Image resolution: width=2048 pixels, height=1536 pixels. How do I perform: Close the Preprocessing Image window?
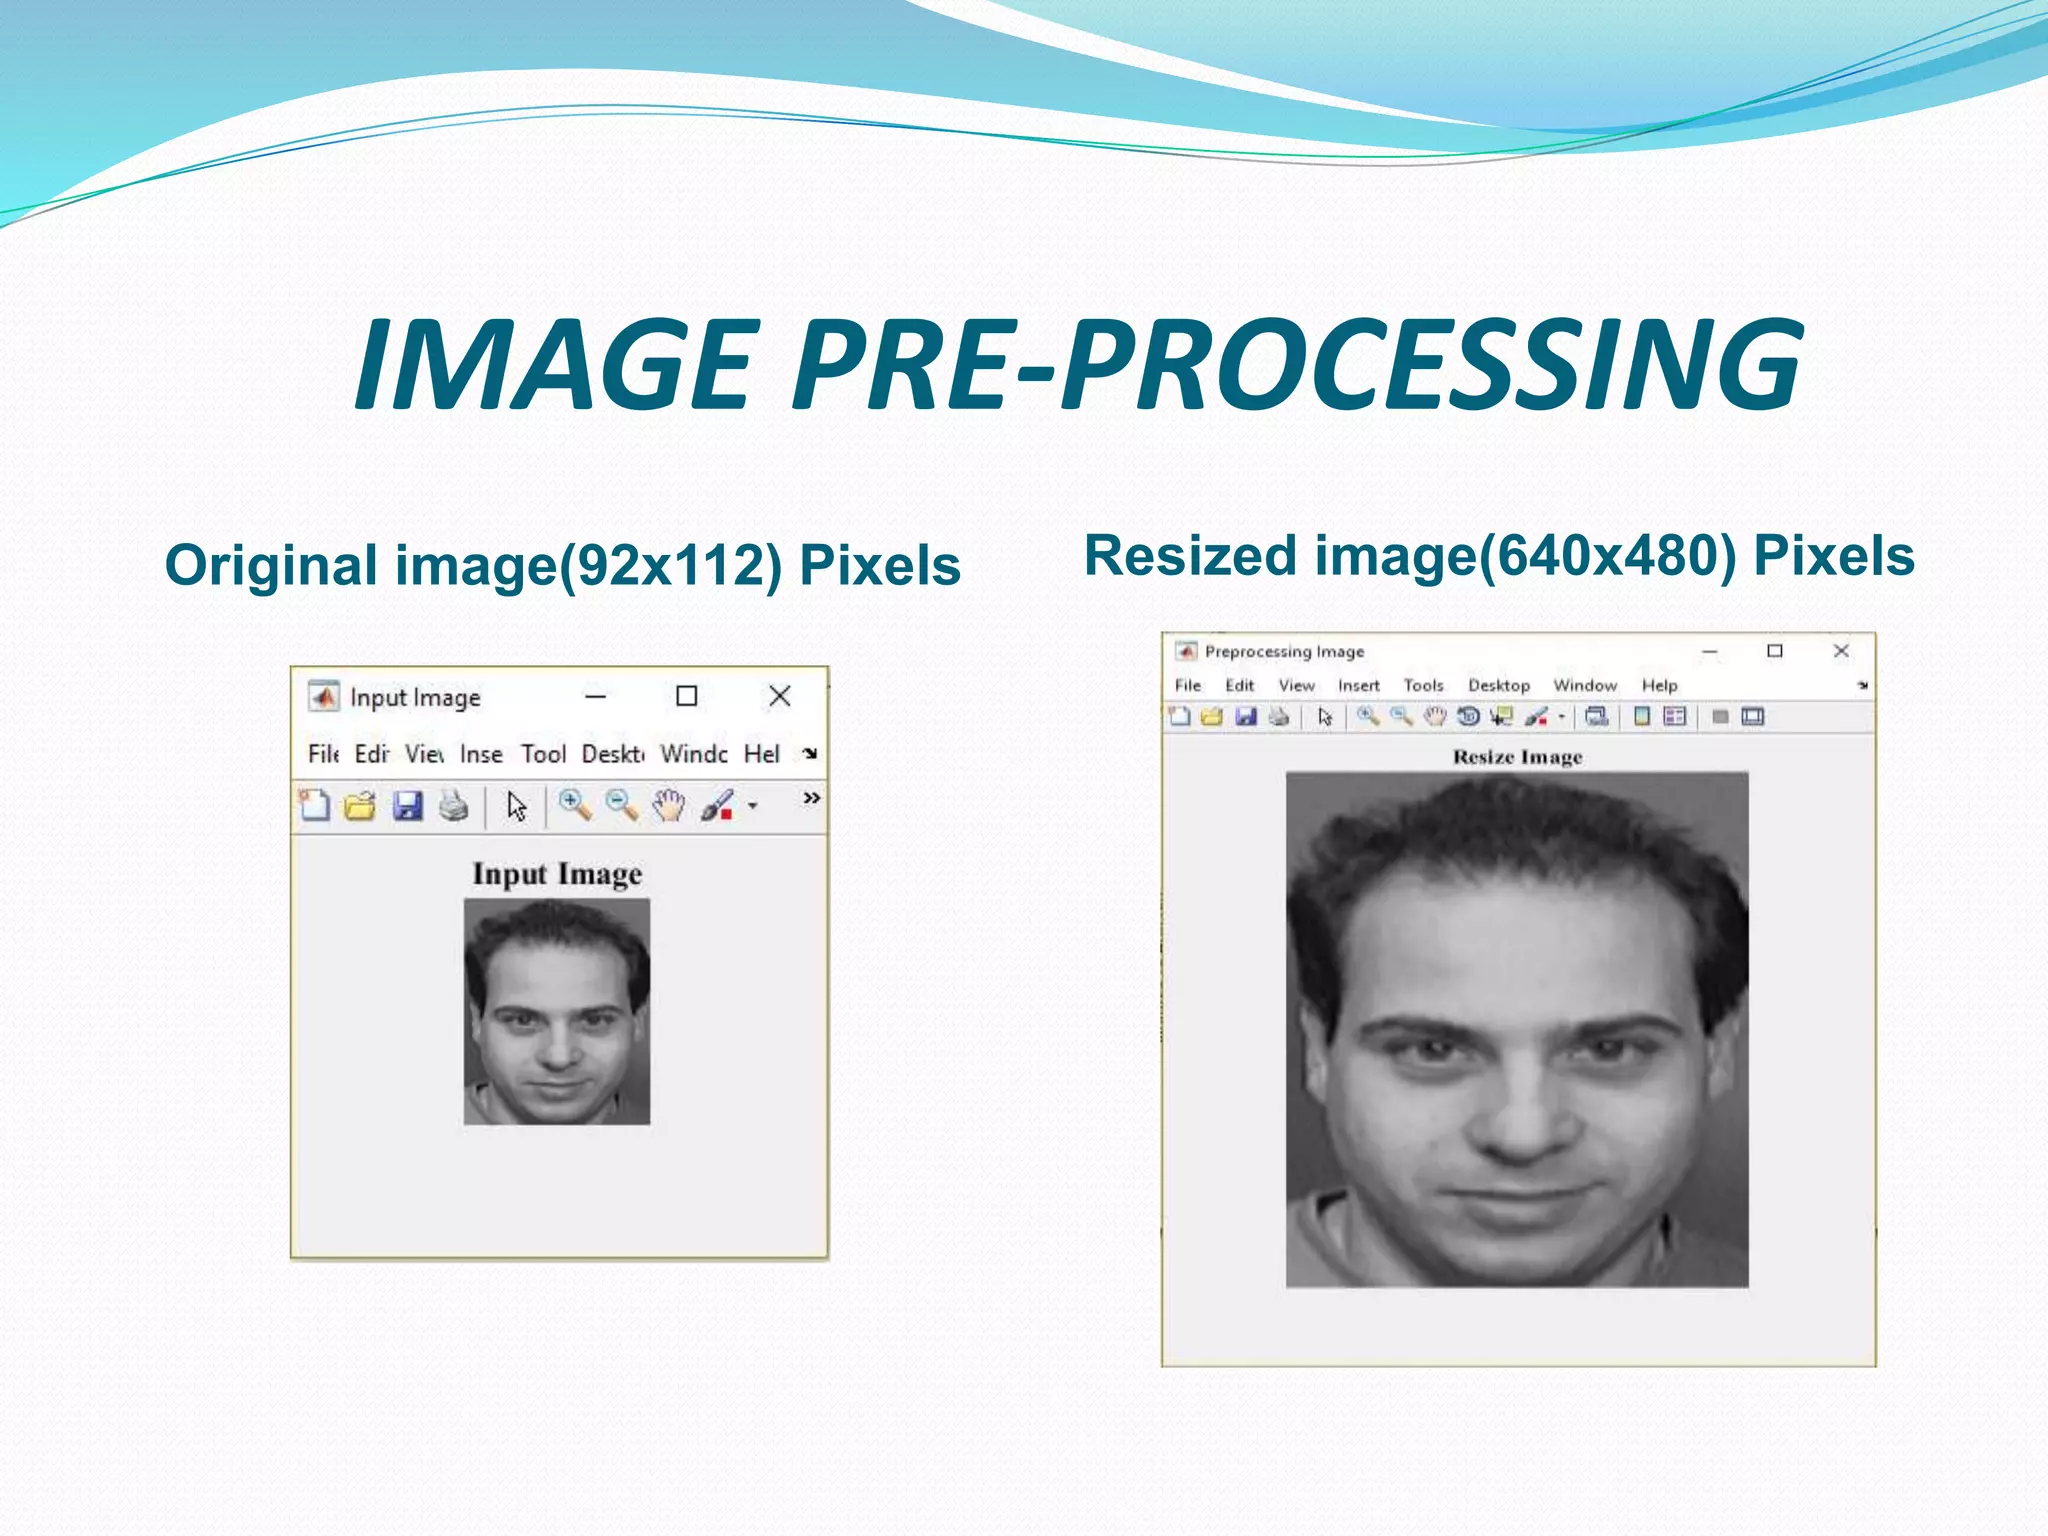click(1841, 651)
